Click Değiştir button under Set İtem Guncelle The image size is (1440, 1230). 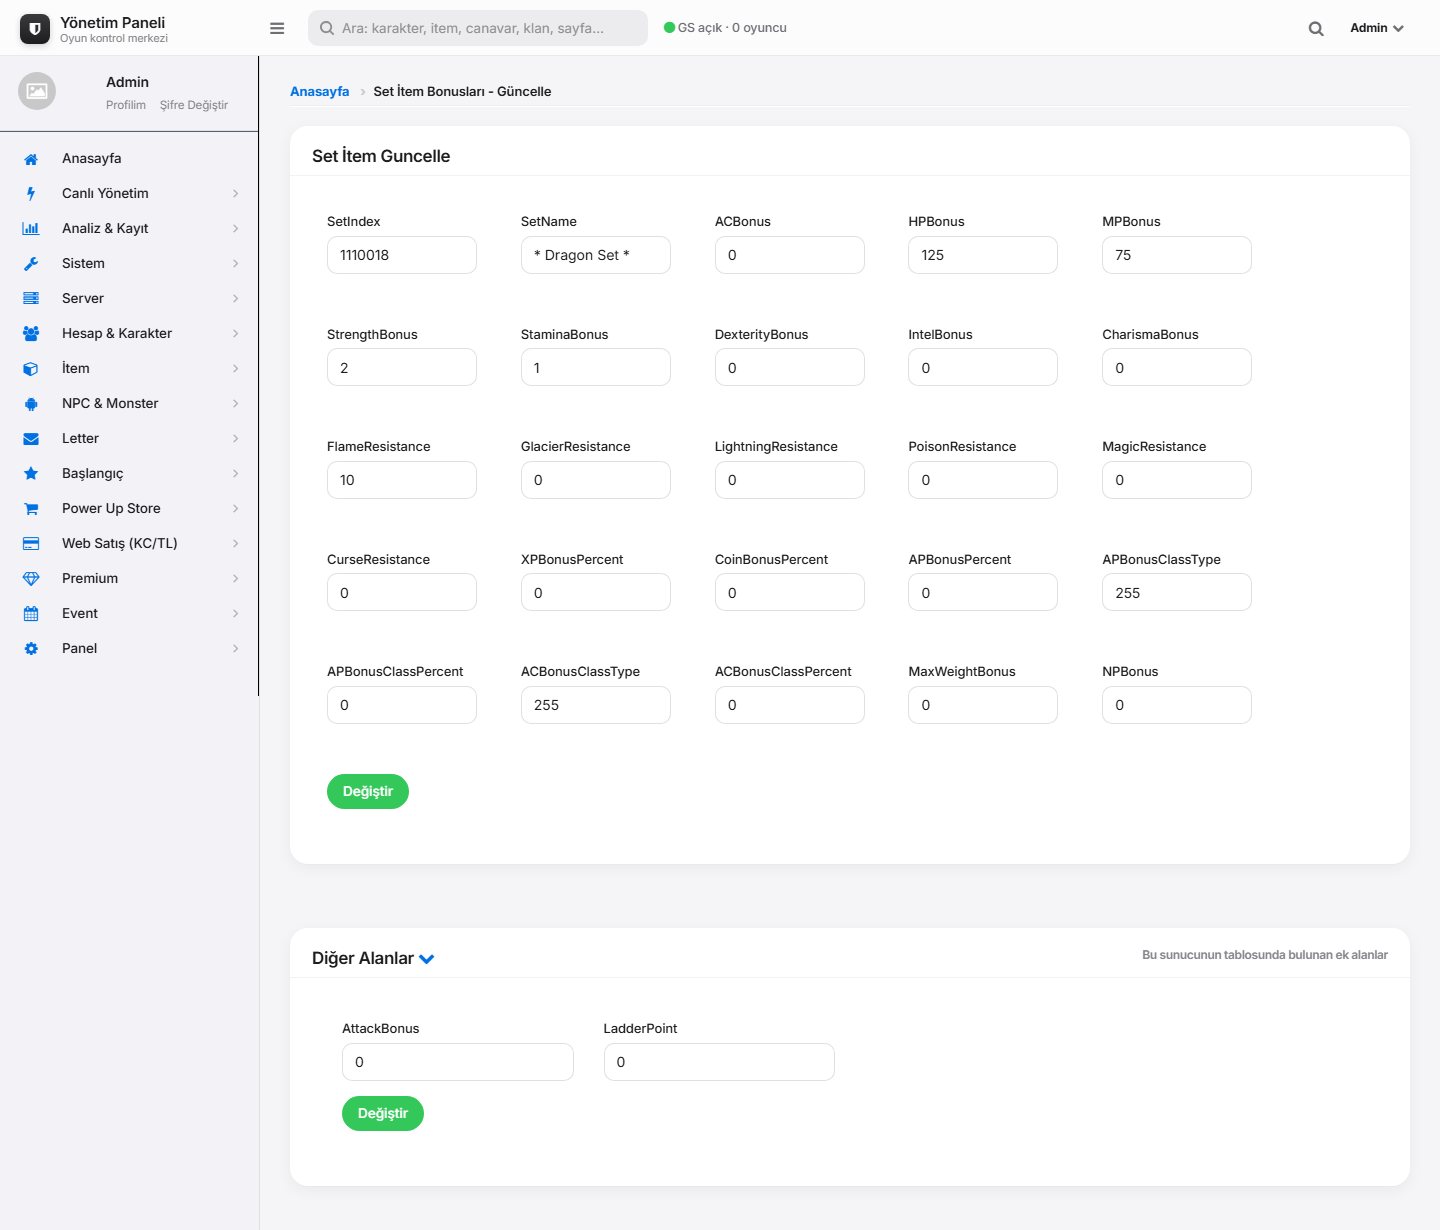tap(368, 791)
